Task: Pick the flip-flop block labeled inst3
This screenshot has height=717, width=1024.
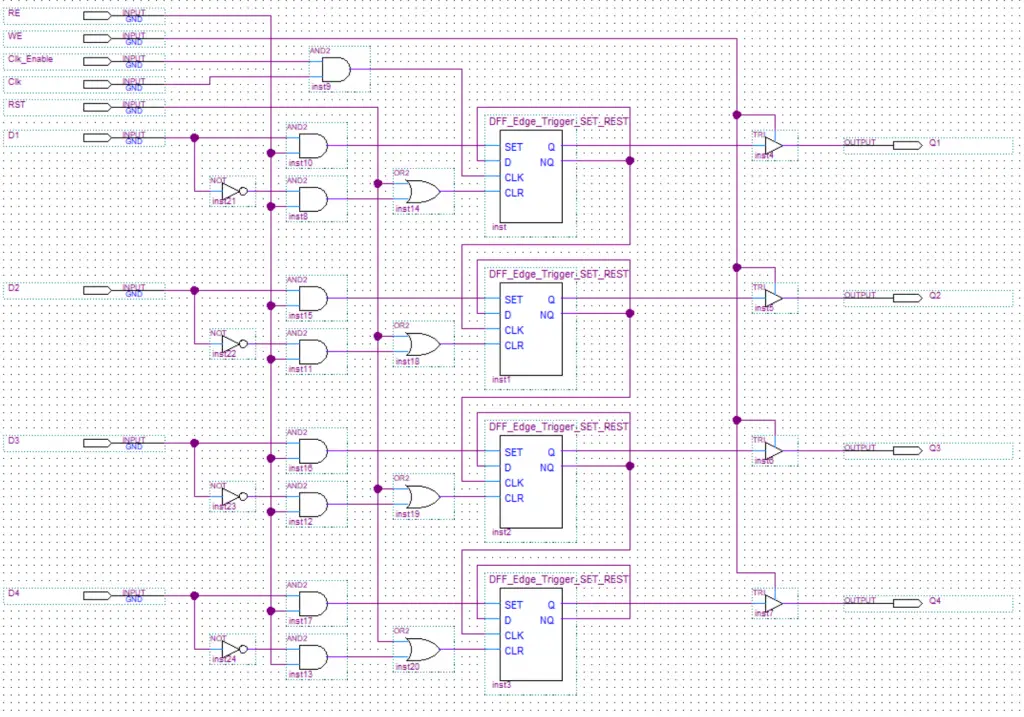Action: tap(531, 635)
